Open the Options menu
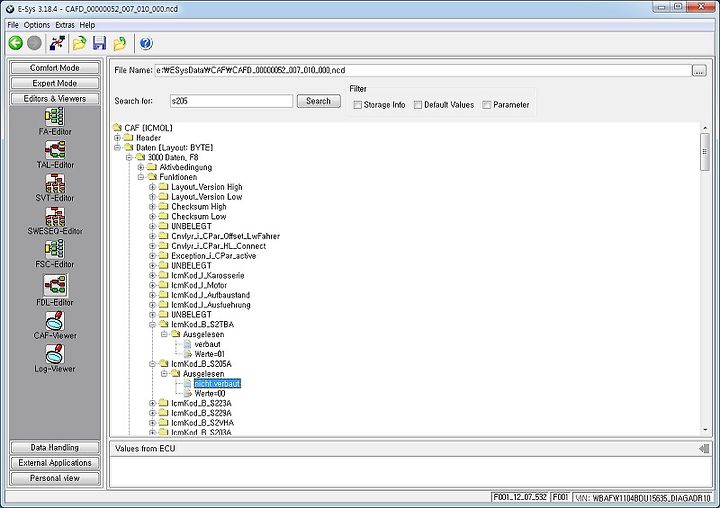The image size is (720, 508). coord(37,25)
